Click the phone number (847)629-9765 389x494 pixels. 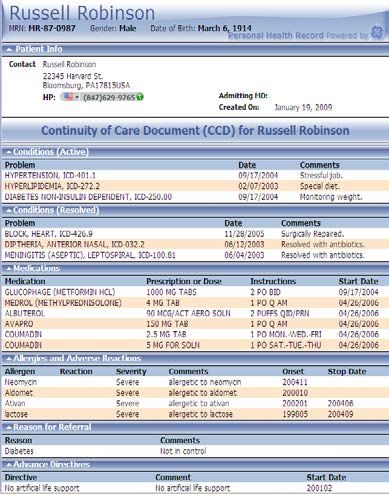(x=109, y=97)
